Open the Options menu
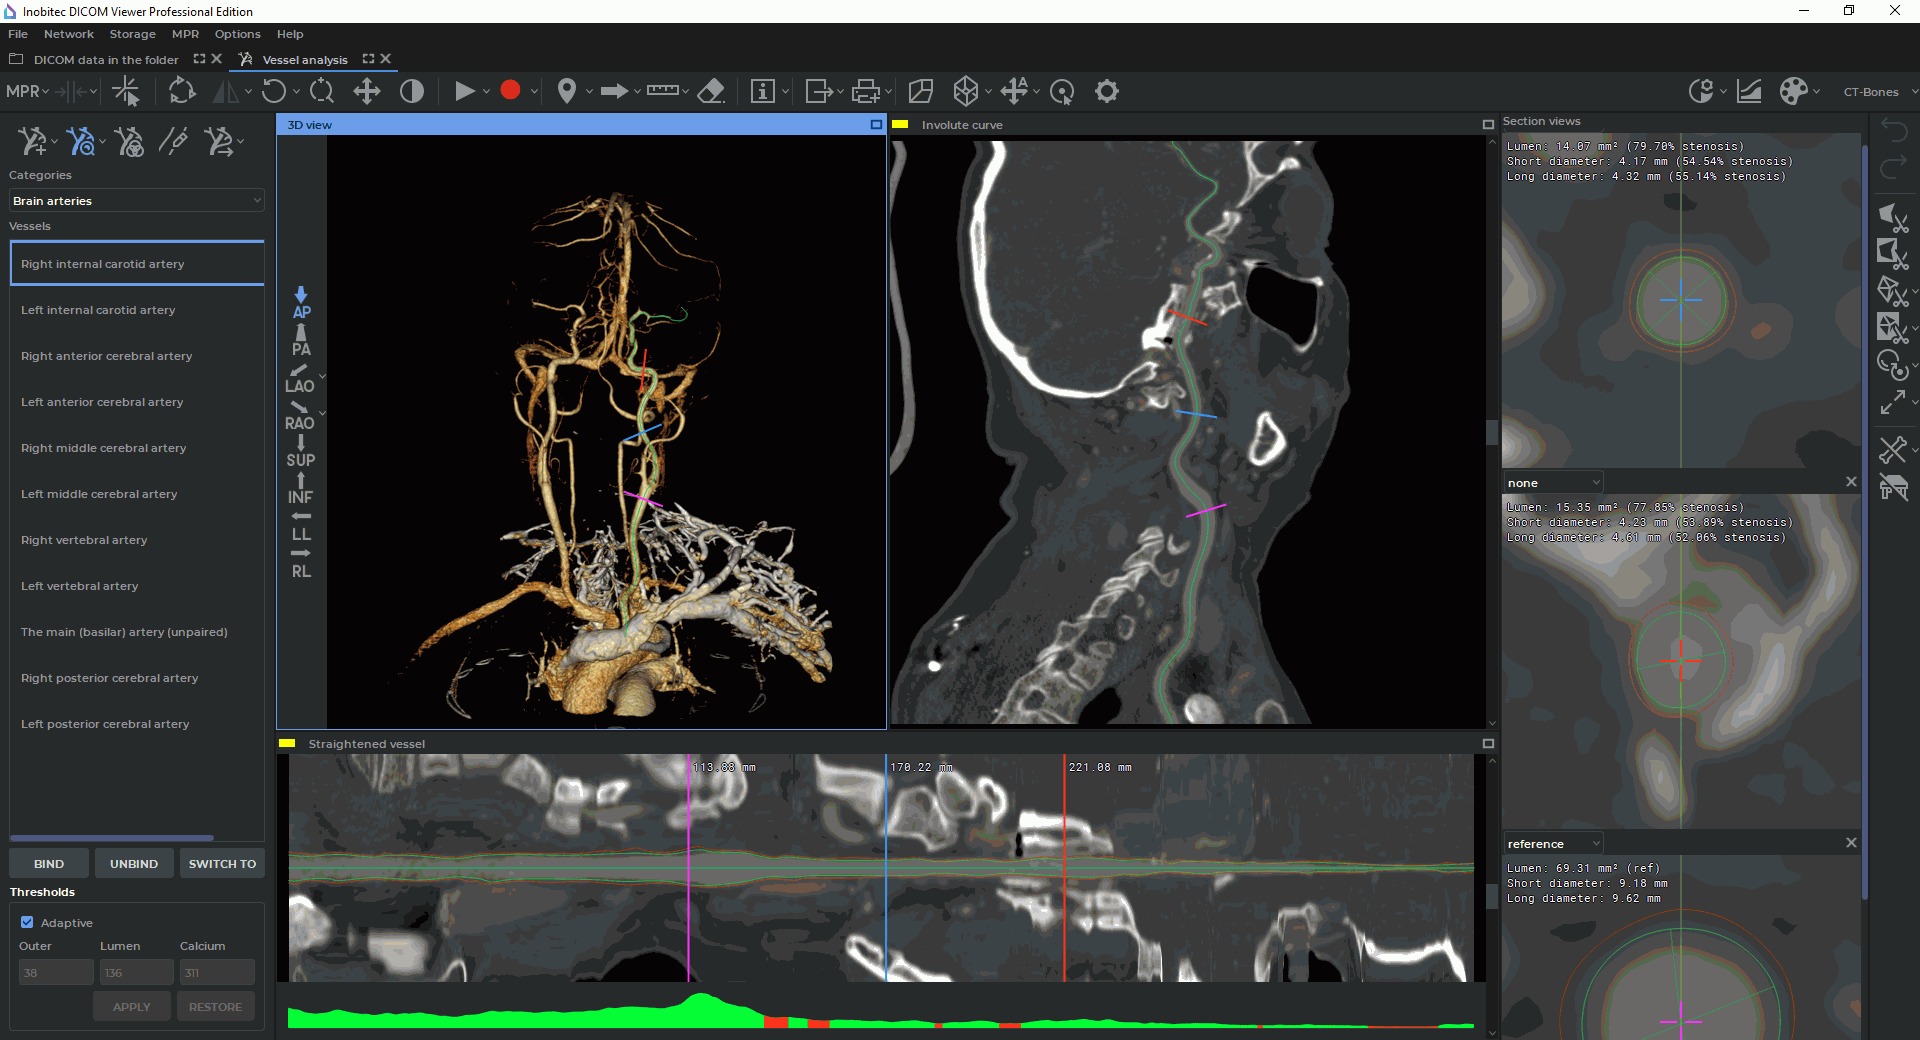Viewport: 1920px width, 1040px height. coord(237,34)
